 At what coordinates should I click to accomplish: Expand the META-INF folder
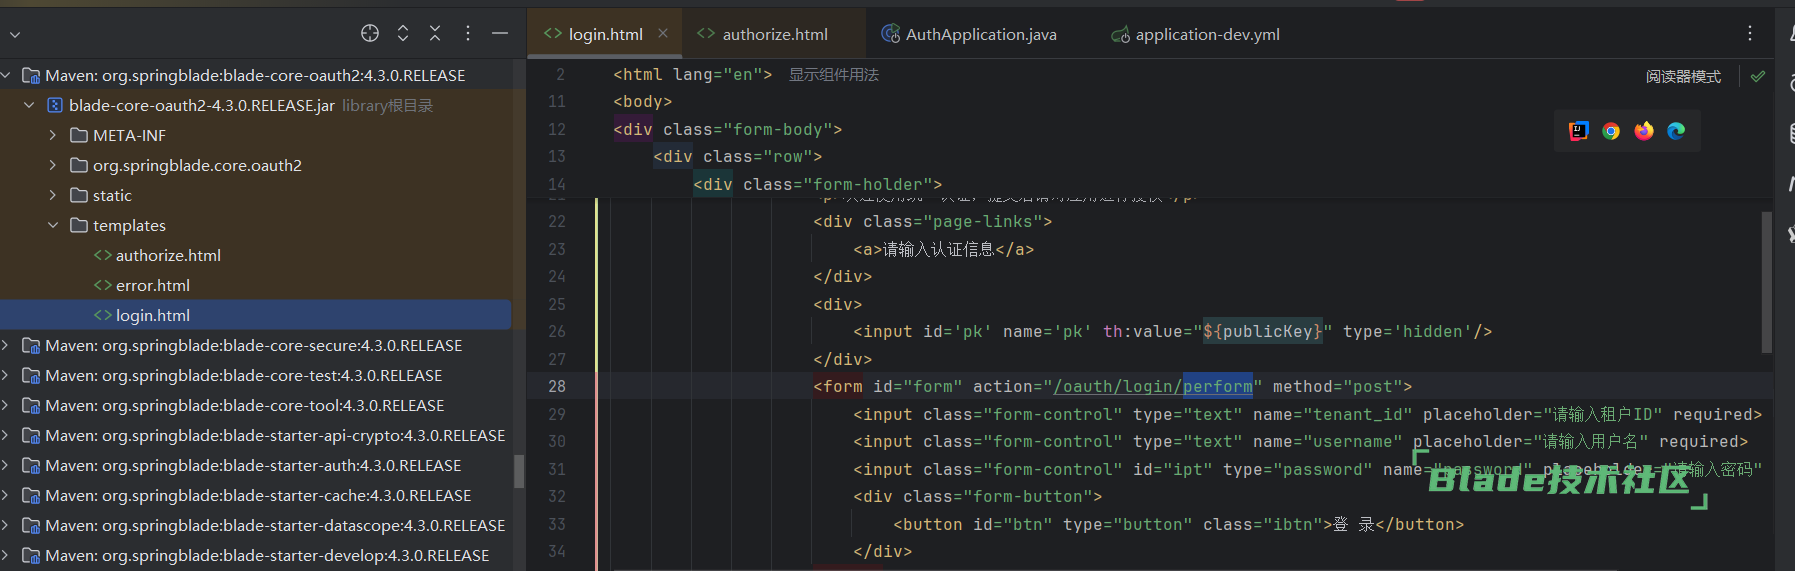(x=53, y=135)
